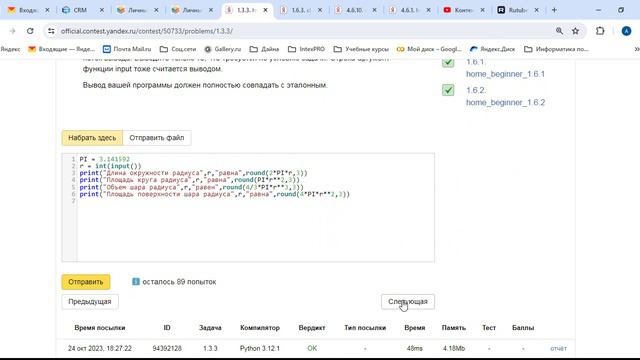
Task: Click the r = int(input()) code line
Action: click(110, 166)
